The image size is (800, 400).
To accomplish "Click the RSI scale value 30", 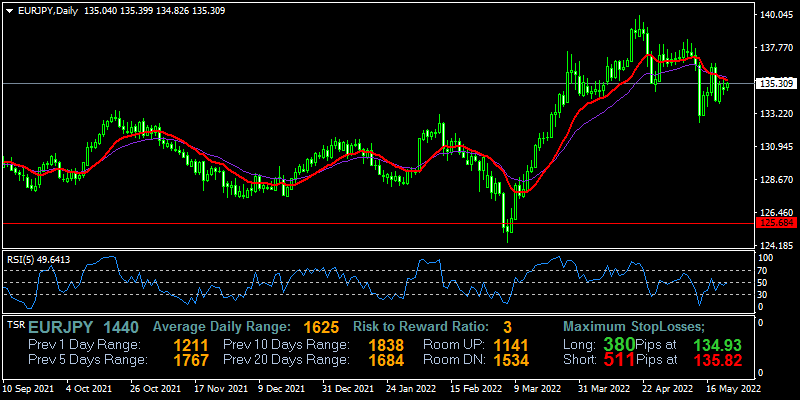I will coord(764,294).
